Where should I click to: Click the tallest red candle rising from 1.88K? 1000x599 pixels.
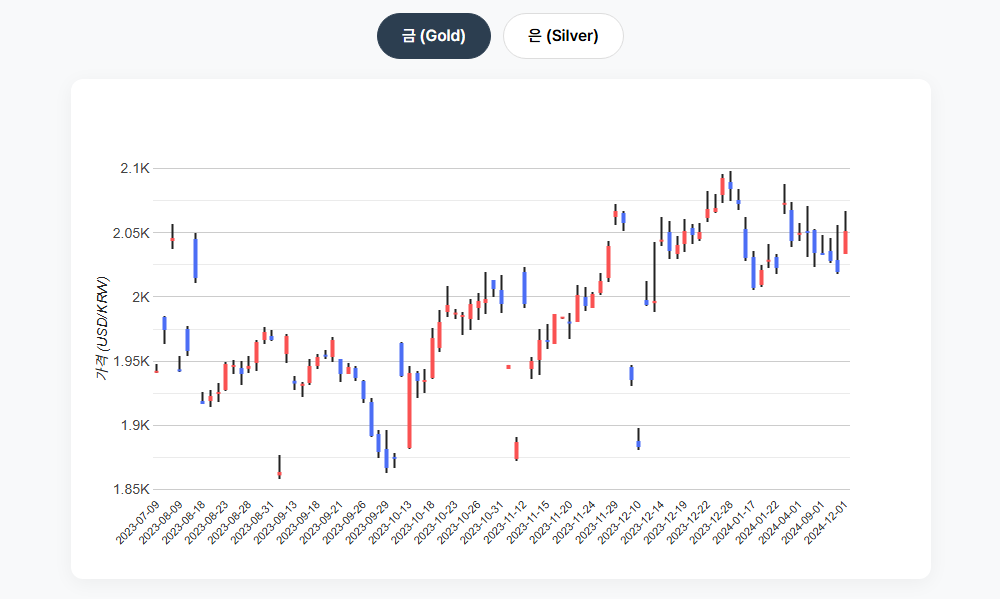tap(410, 410)
